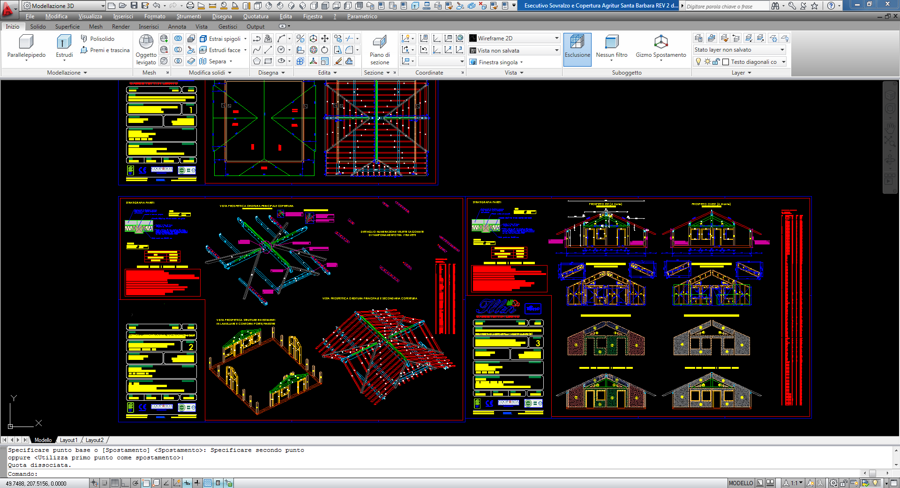
Task: Toggle the Esclusione culling button
Action: click(577, 46)
